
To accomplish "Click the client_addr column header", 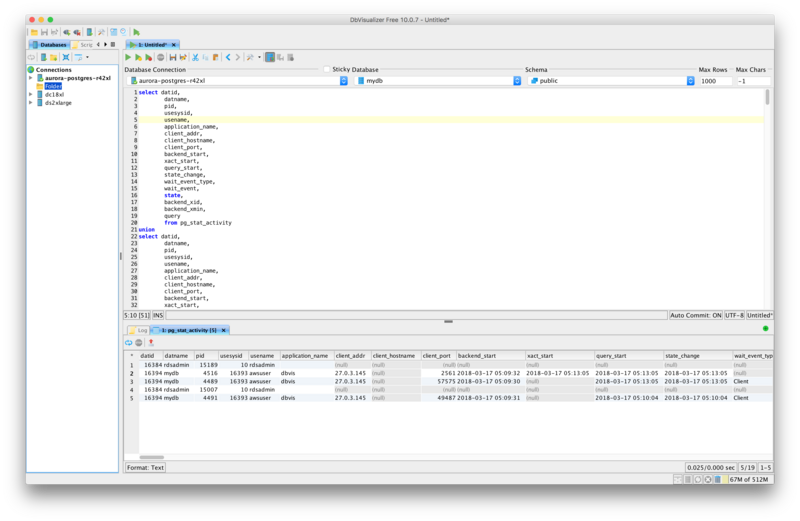I will pyautogui.click(x=351, y=356).
